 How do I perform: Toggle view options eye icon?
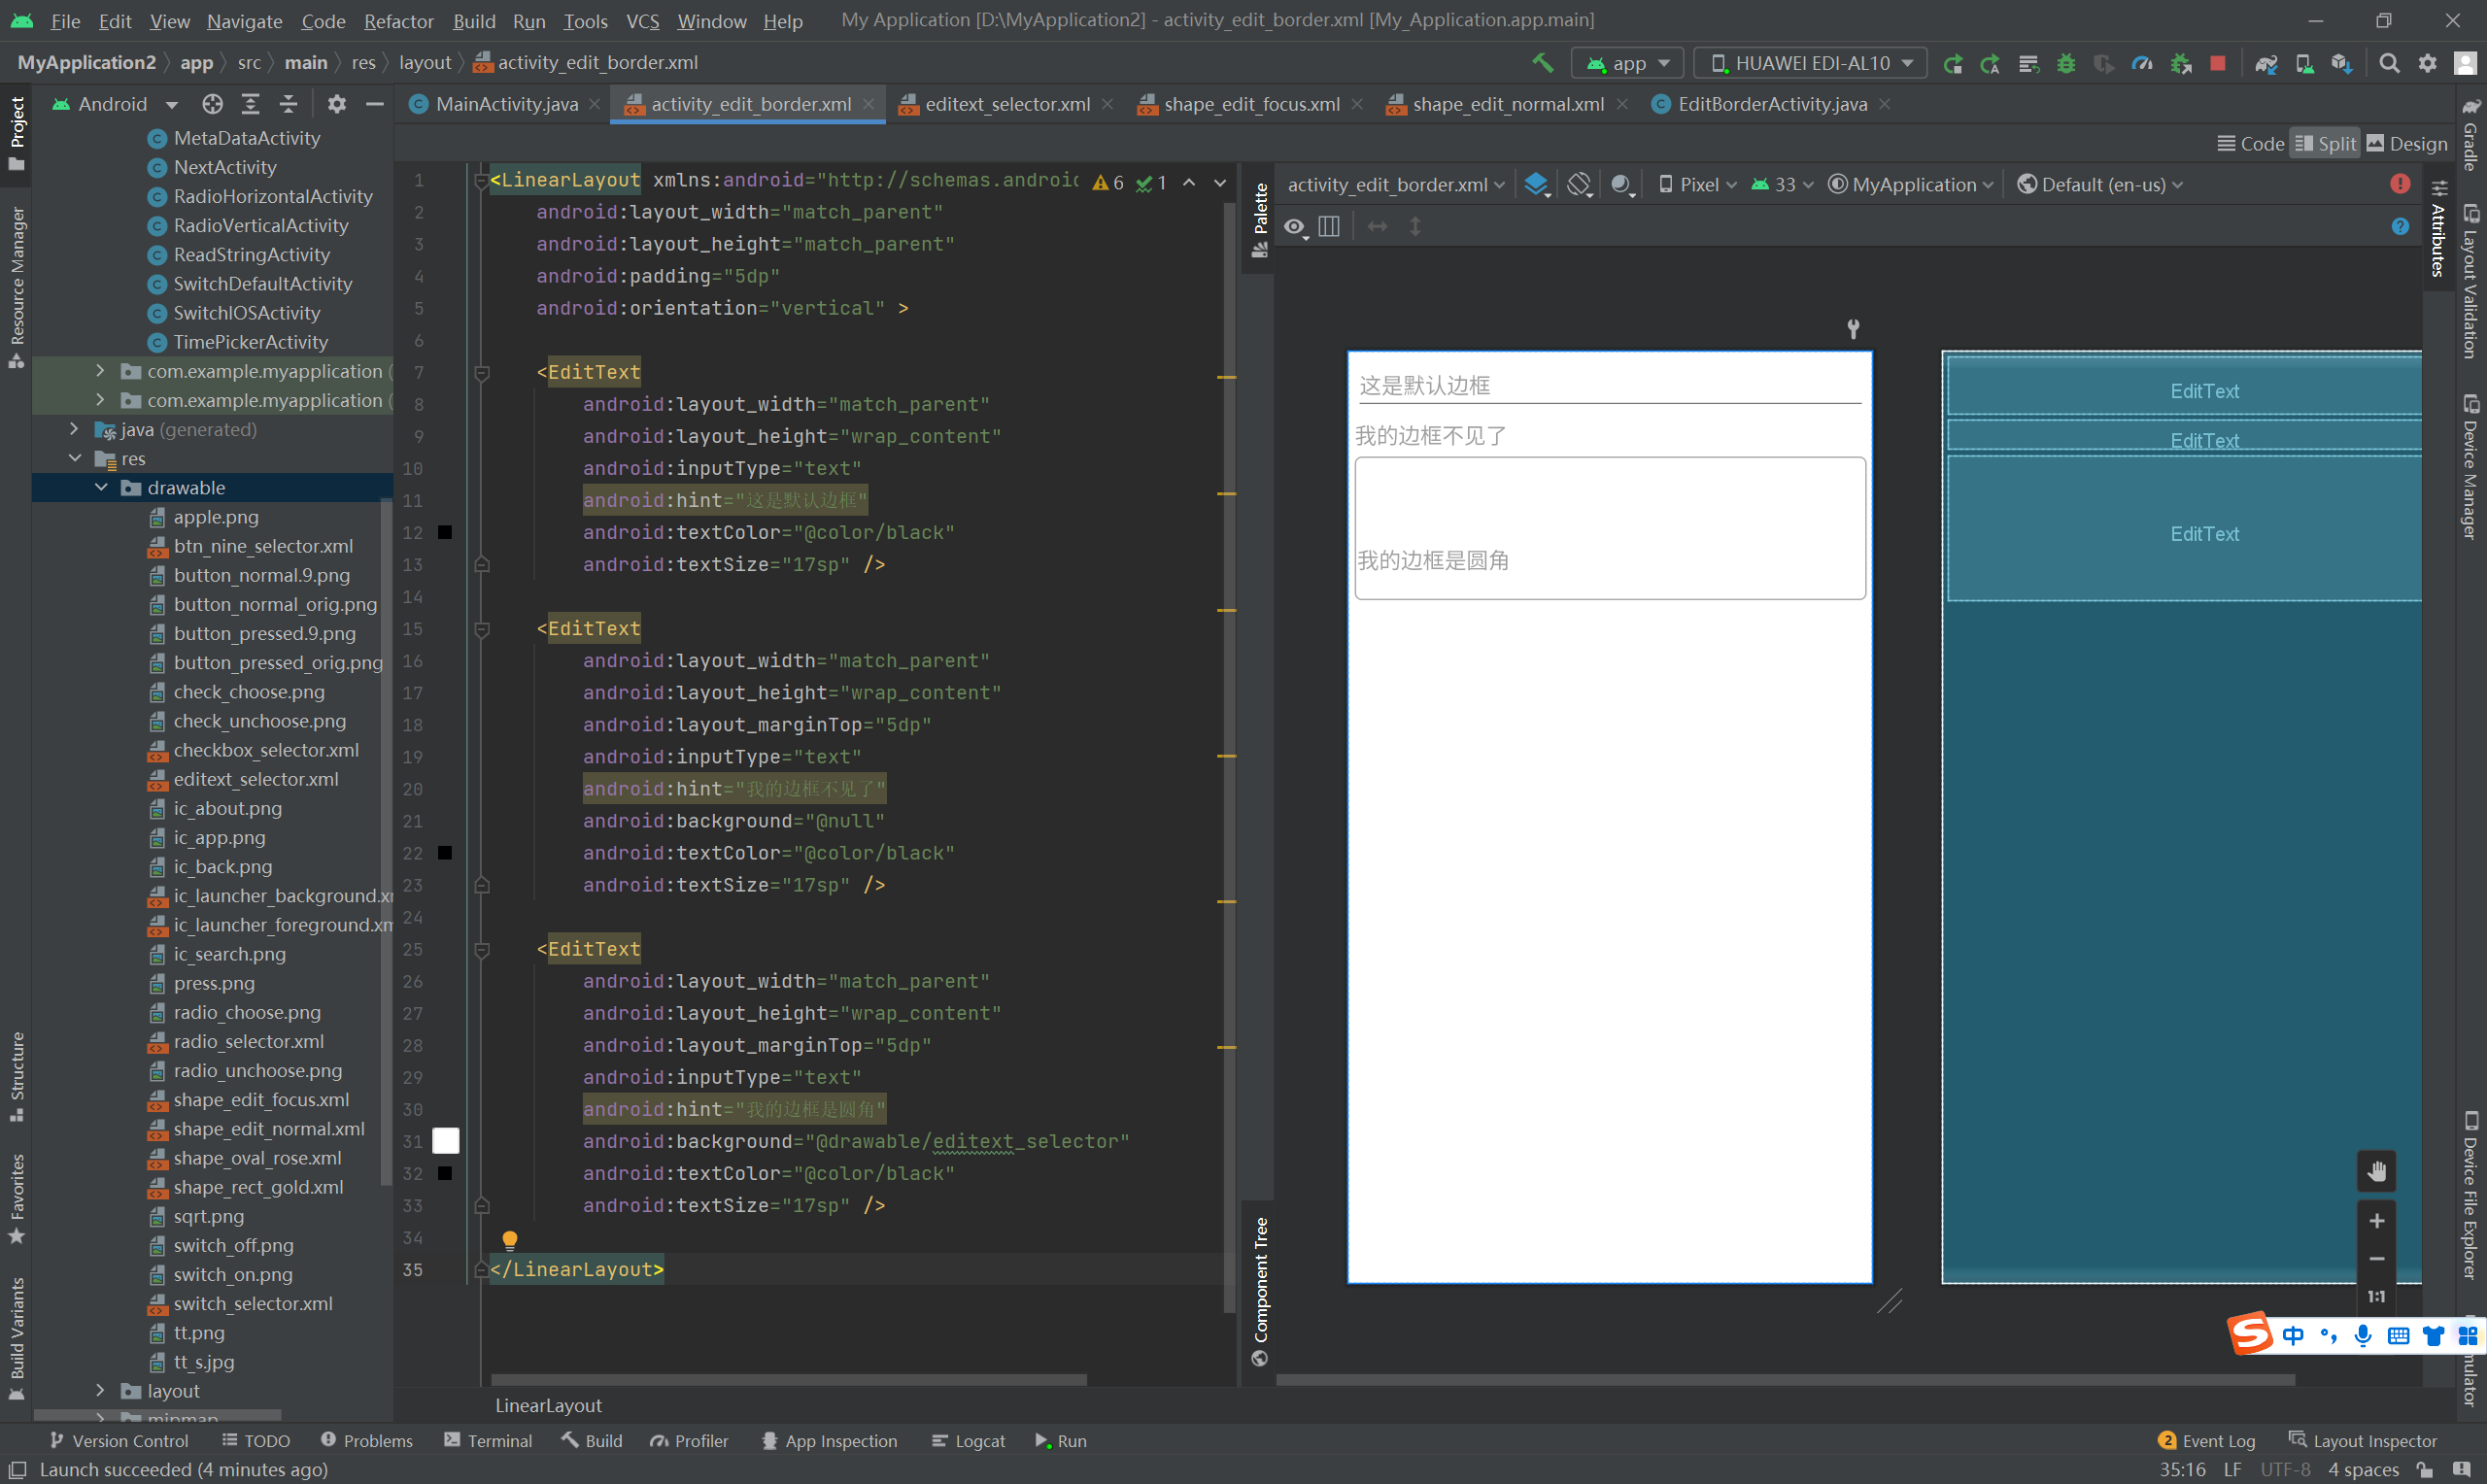coord(1294,227)
